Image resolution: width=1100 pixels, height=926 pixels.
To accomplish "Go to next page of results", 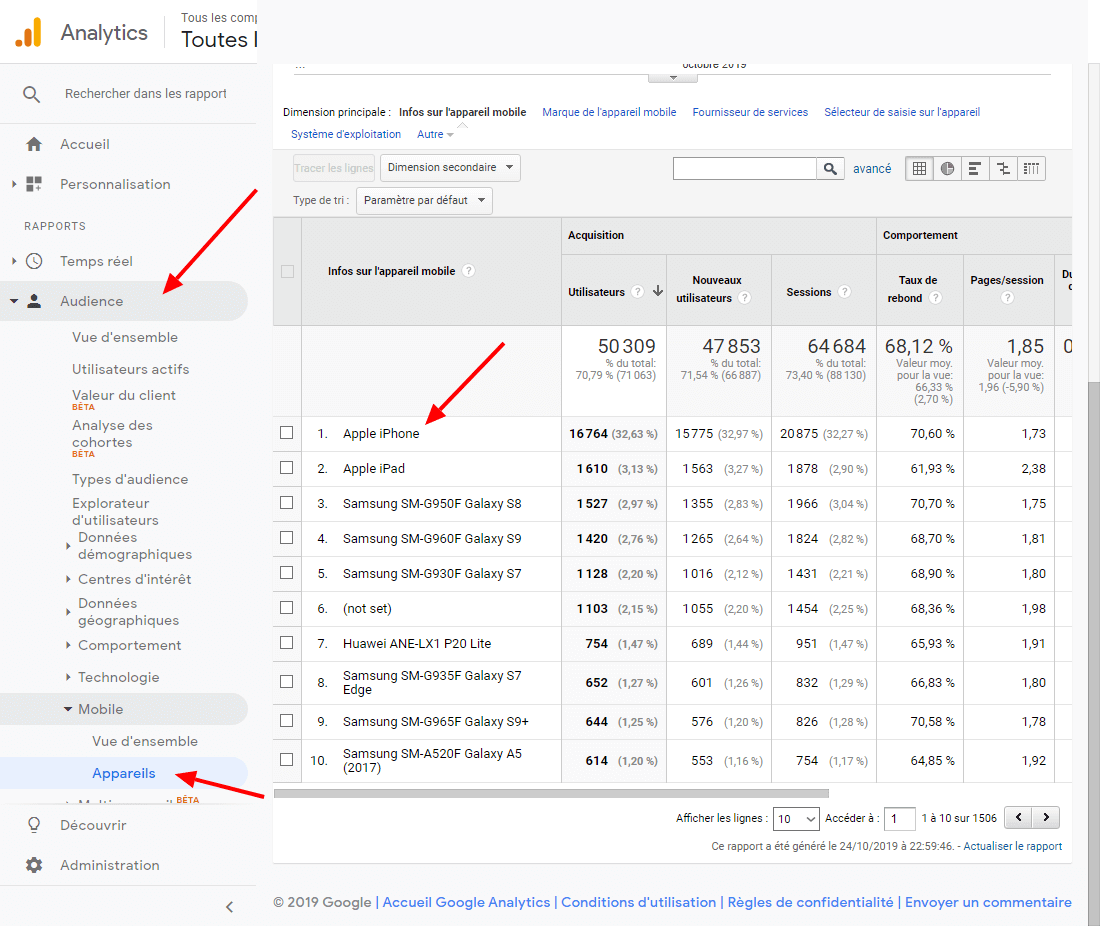I will point(1046,817).
